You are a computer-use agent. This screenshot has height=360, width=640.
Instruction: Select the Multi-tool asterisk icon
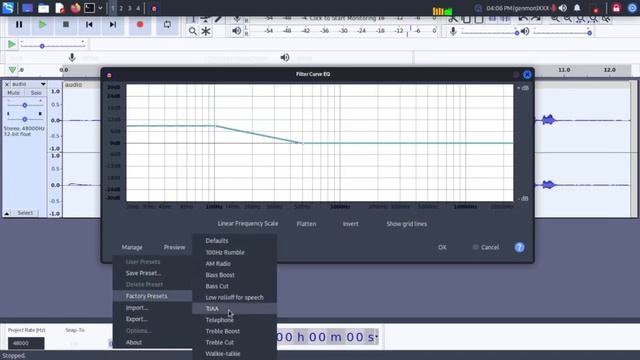pos(206,31)
